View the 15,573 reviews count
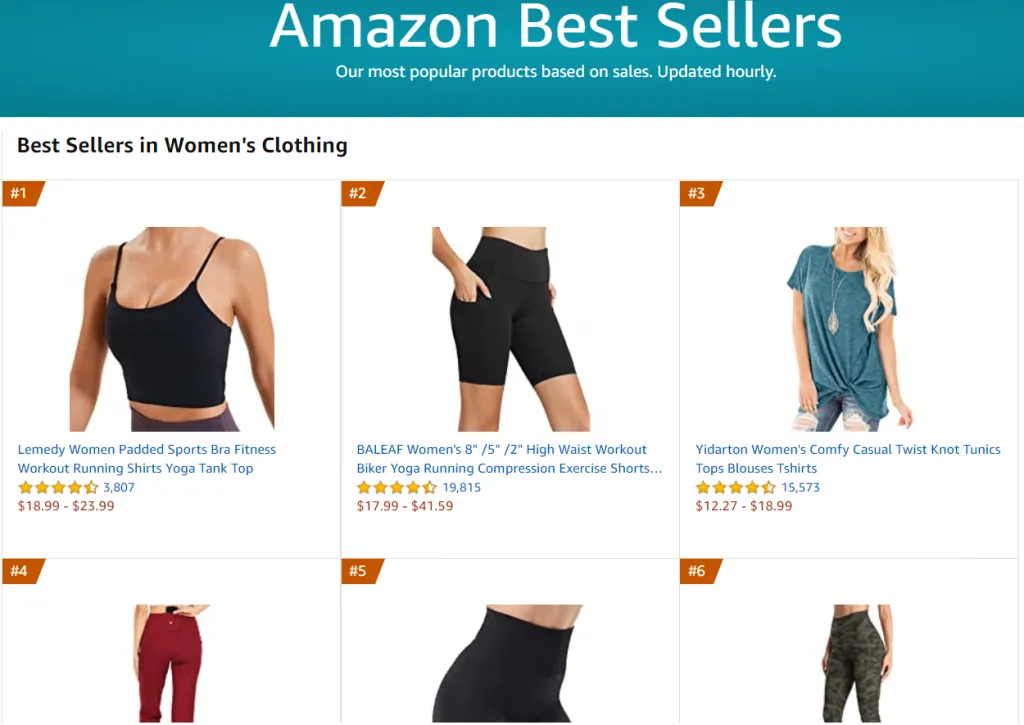 [800, 487]
